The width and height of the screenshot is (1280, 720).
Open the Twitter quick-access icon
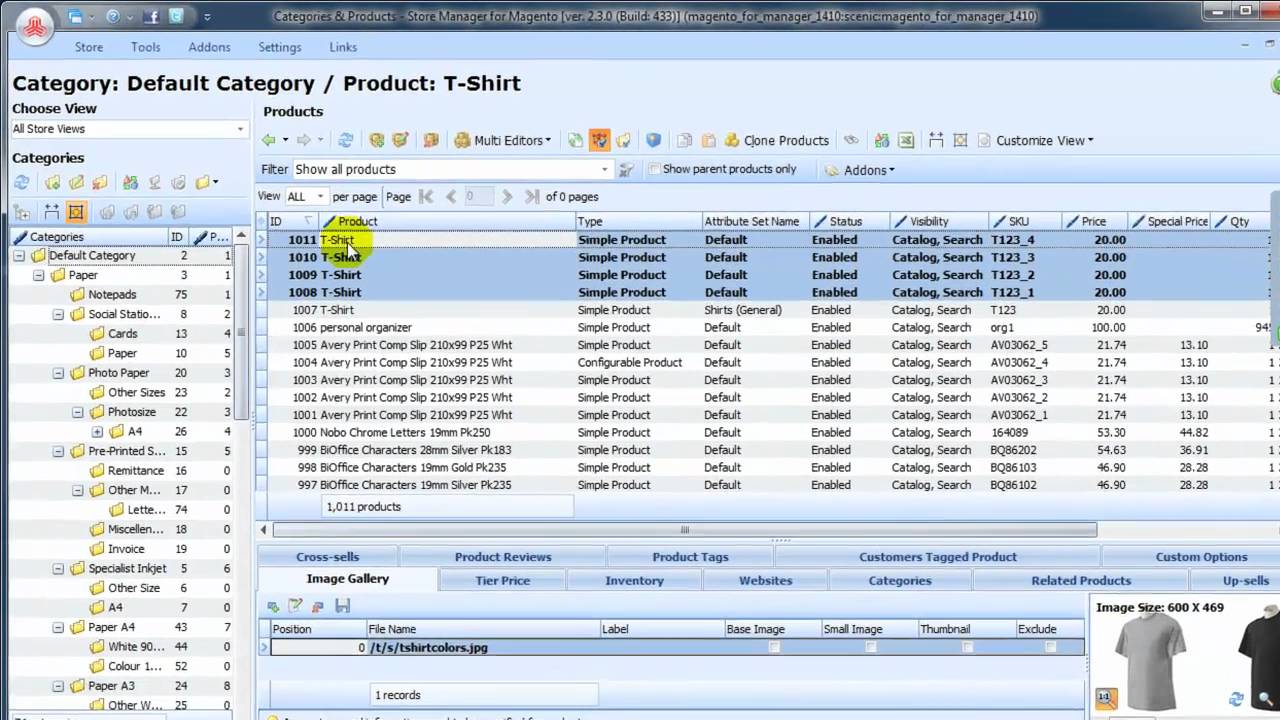[x=177, y=16]
